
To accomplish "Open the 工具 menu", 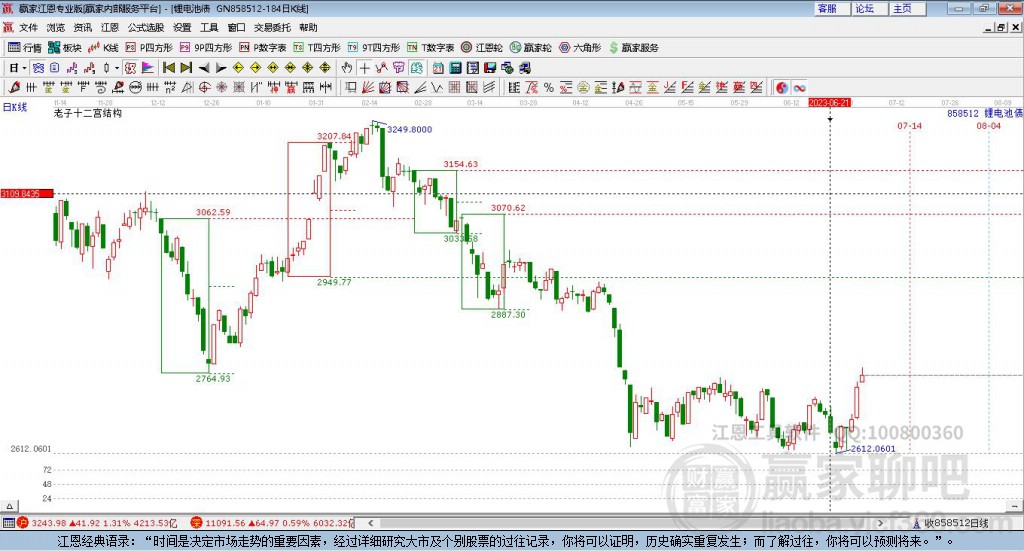I will coord(209,27).
